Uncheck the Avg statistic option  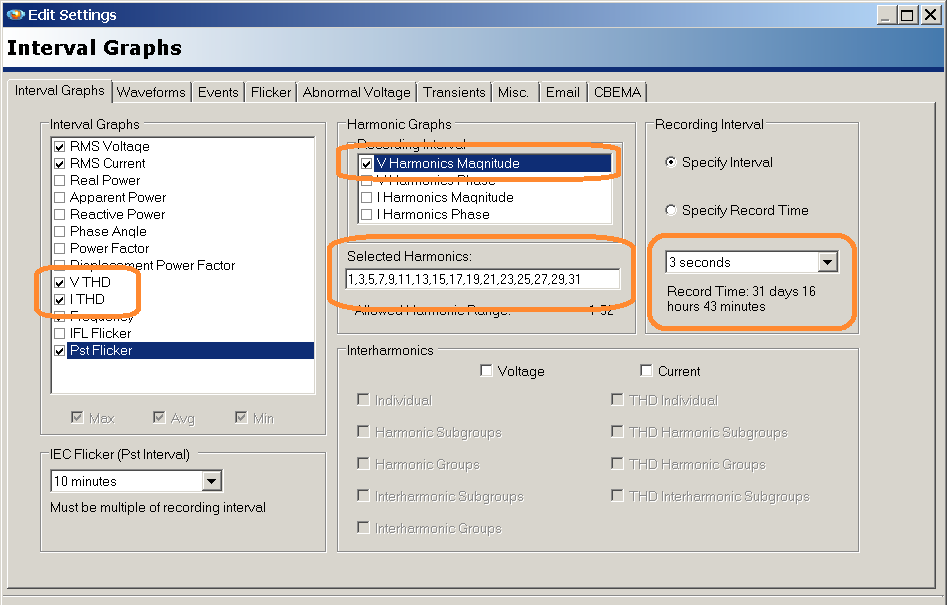point(159,417)
